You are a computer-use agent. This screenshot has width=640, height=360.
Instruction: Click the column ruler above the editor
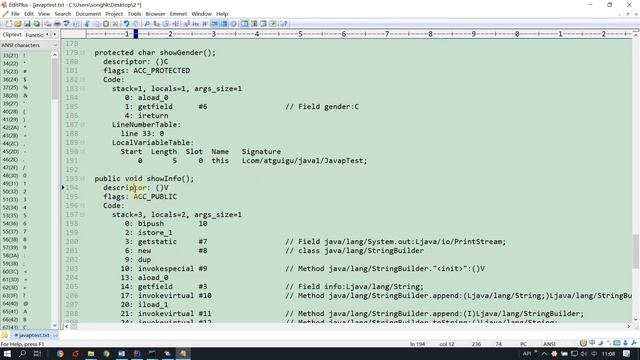click(346, 34)
